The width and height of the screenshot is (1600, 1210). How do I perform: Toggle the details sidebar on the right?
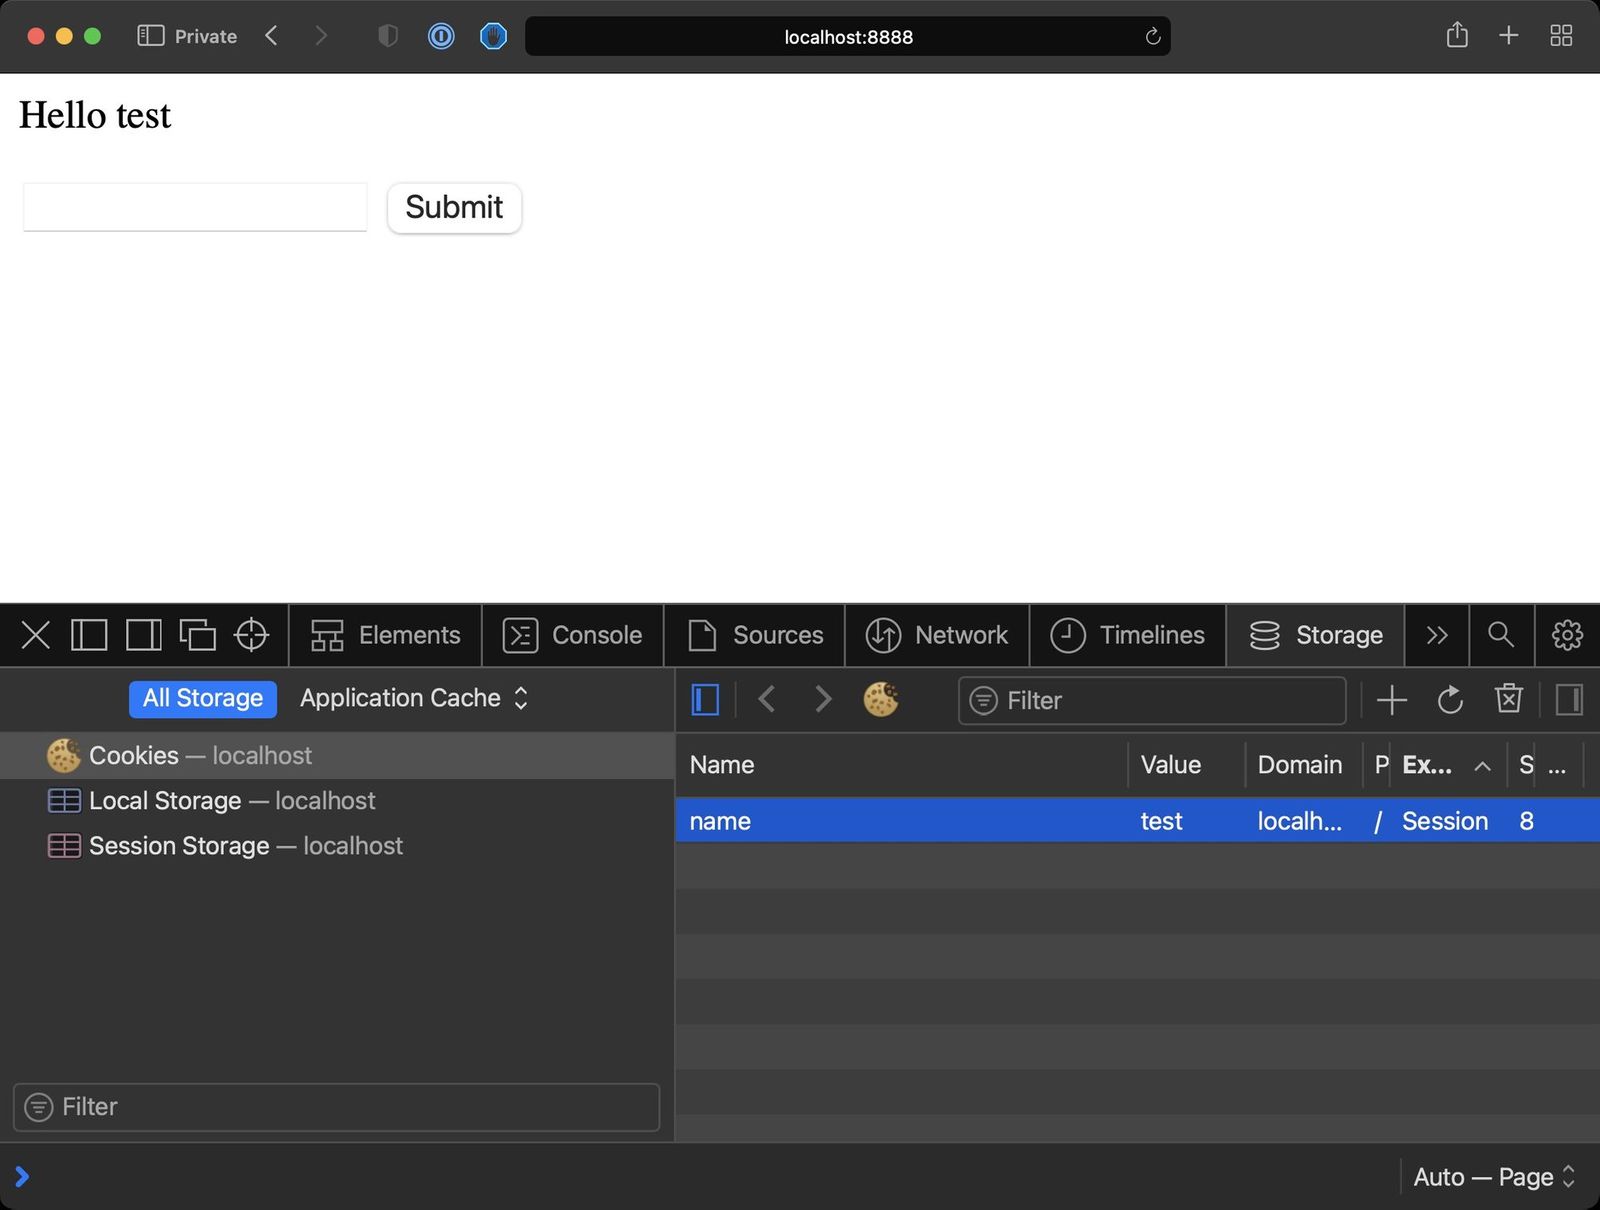coord(1569,699)
